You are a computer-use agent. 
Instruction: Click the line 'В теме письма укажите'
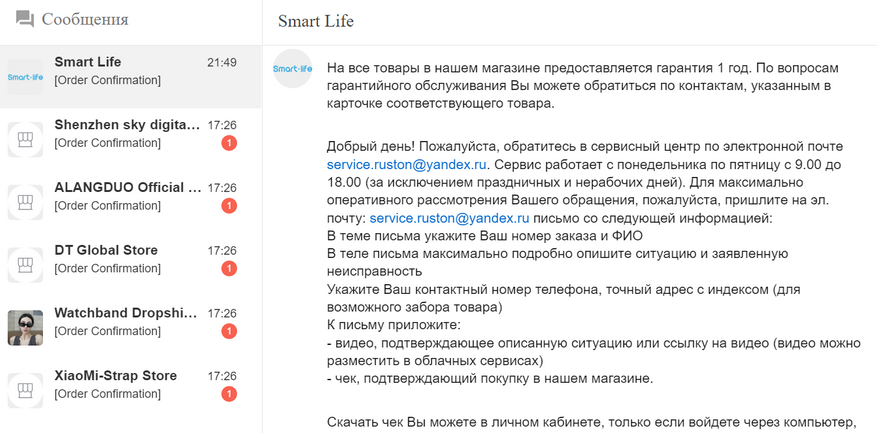tap(484, 236)
